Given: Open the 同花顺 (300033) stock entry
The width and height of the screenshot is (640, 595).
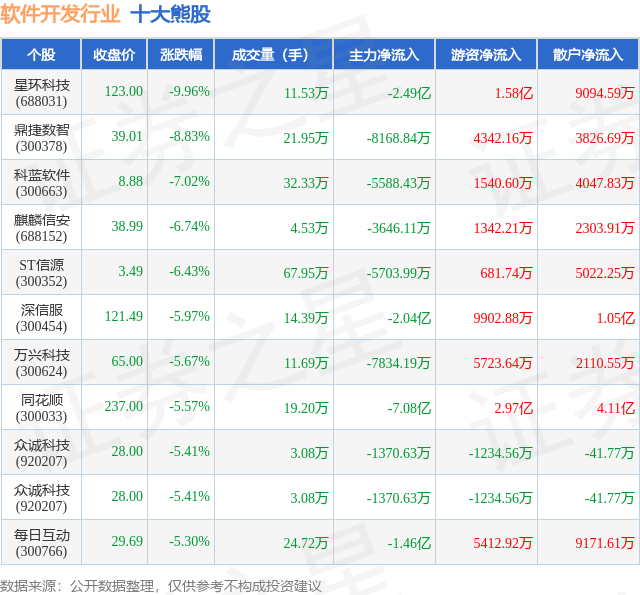Looking at the screenshot, I should click(x=42, y=408).
